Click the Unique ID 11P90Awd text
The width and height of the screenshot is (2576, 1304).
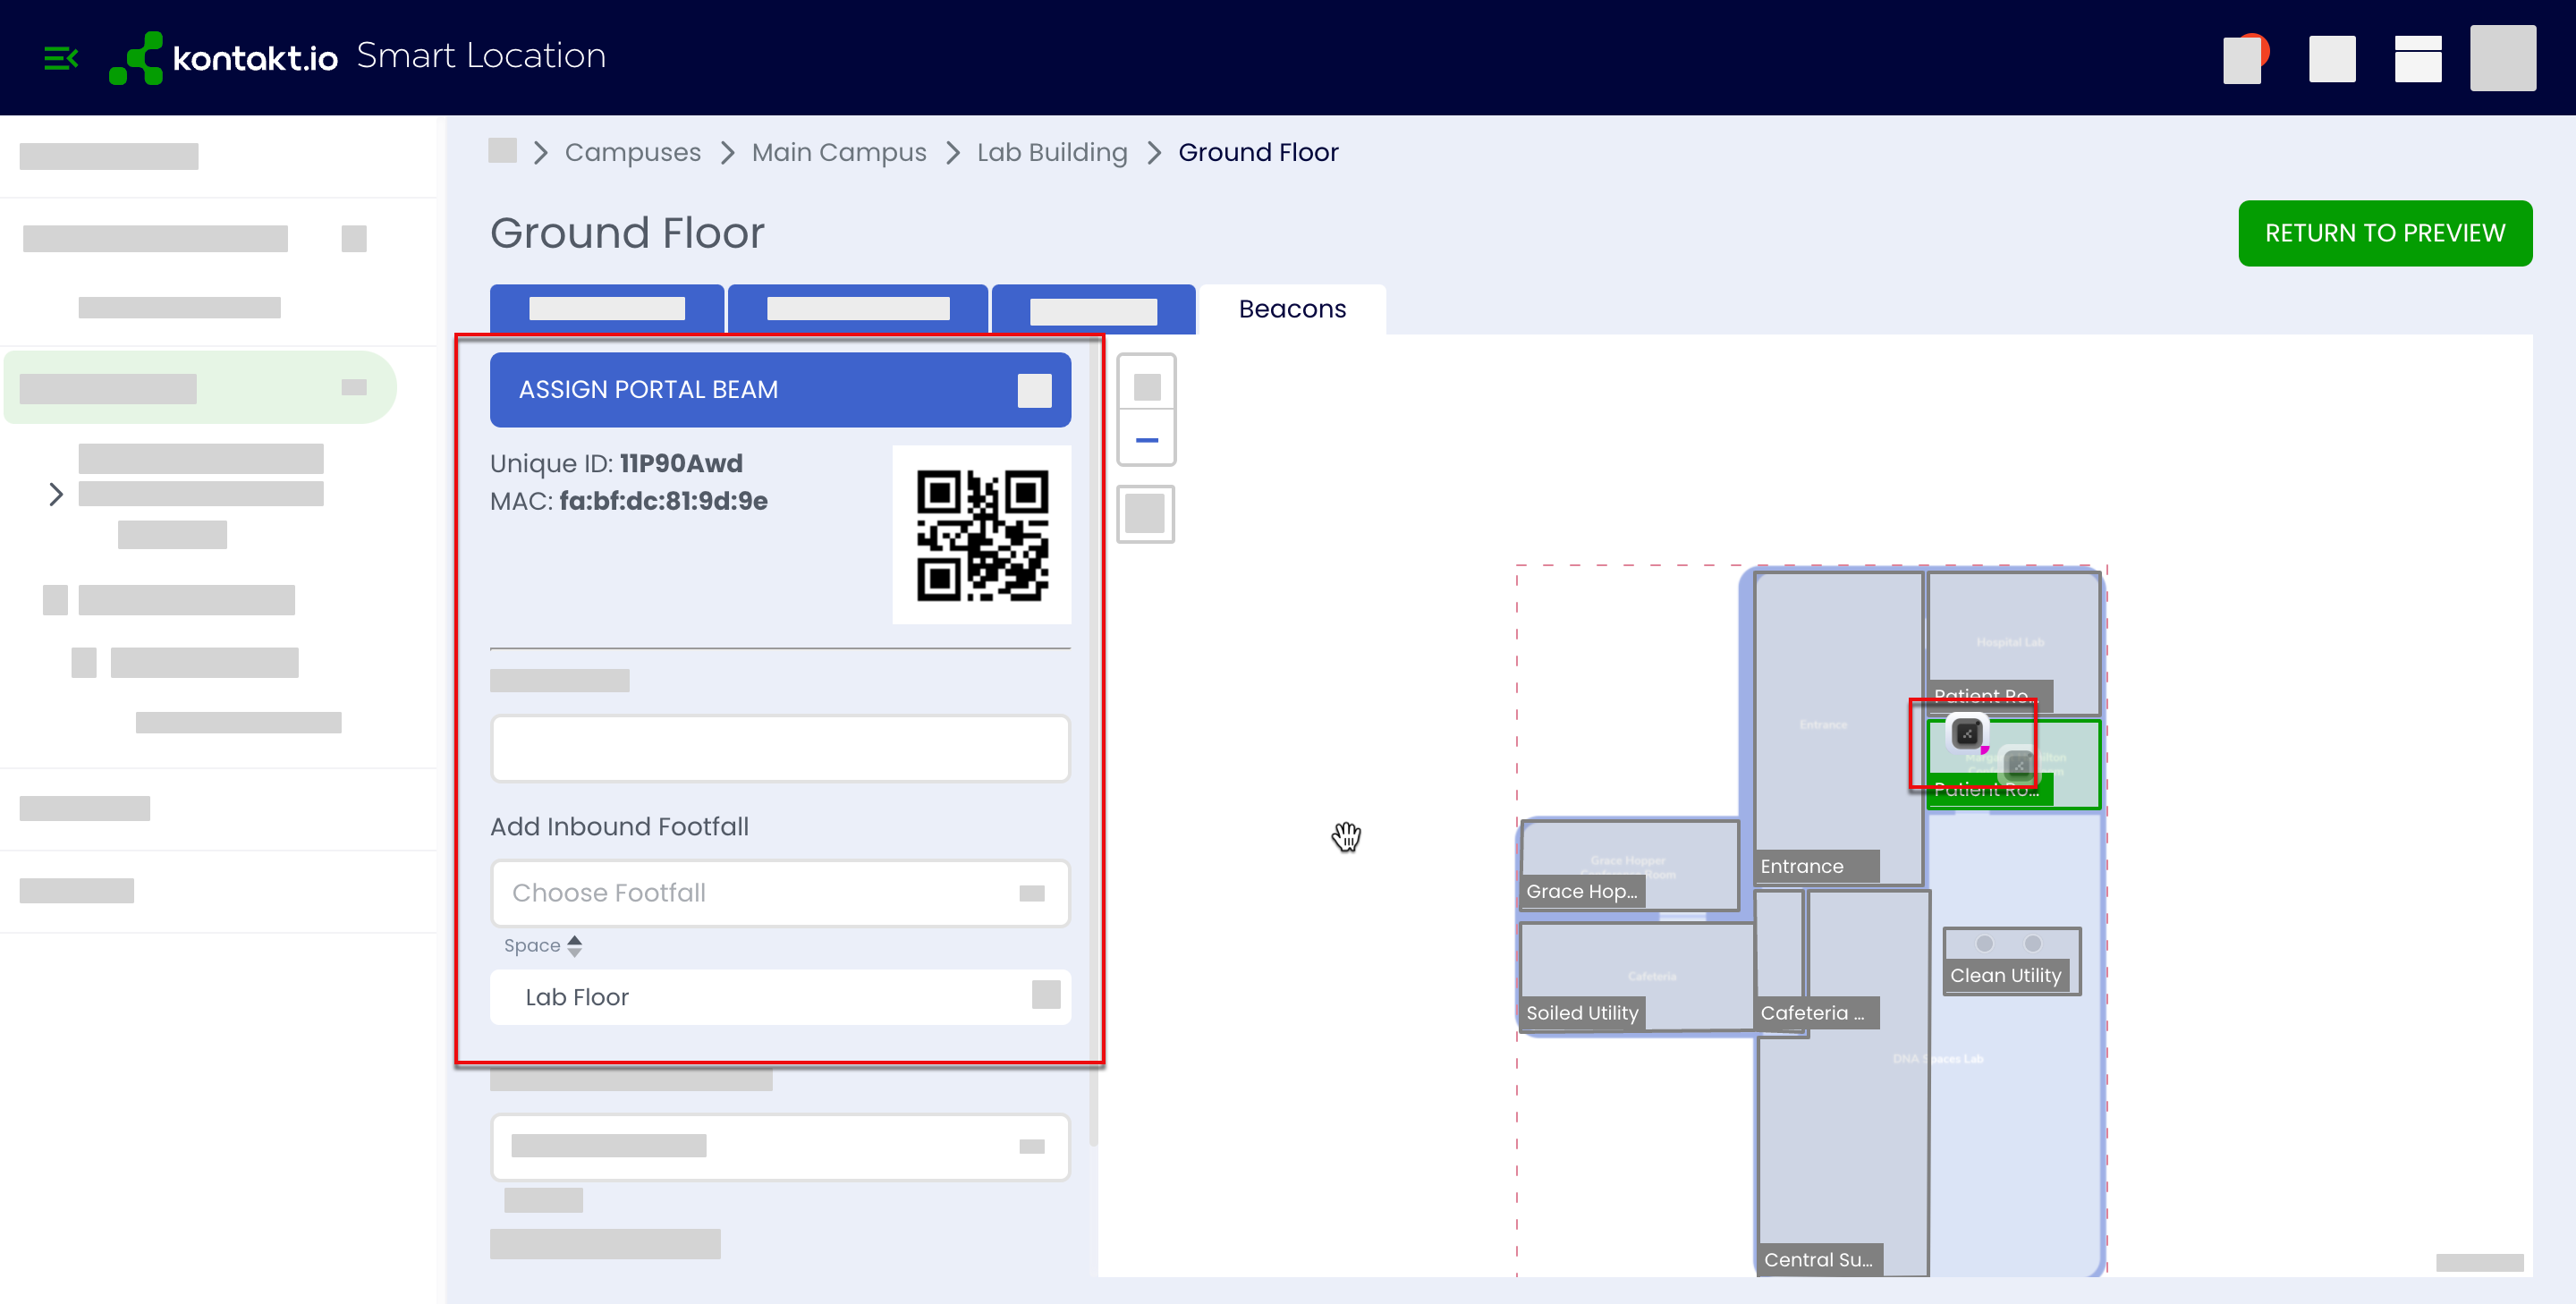pos(616,463)
